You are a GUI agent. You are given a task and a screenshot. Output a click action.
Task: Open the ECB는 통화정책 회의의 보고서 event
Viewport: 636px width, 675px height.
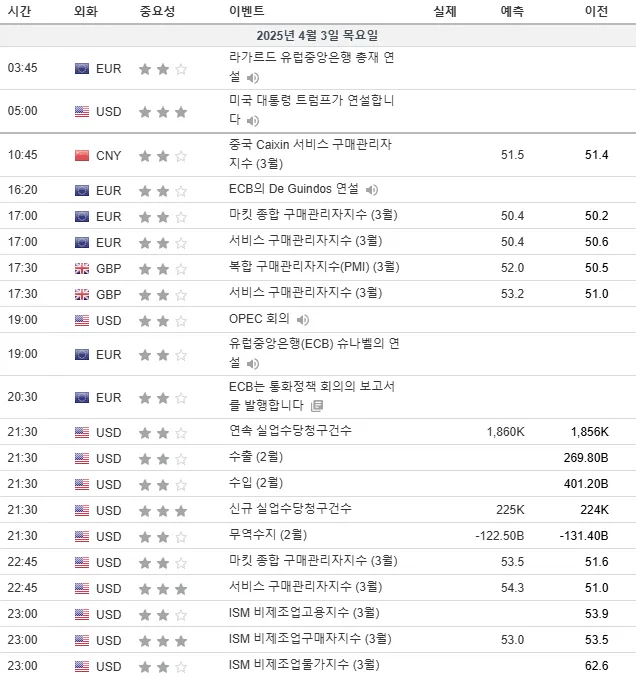pos(312,396)
